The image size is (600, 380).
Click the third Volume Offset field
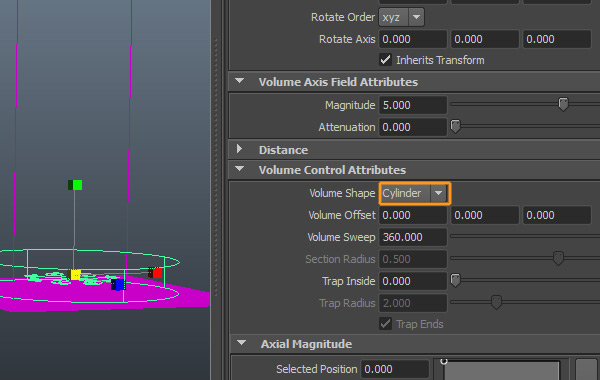point(557,215)
